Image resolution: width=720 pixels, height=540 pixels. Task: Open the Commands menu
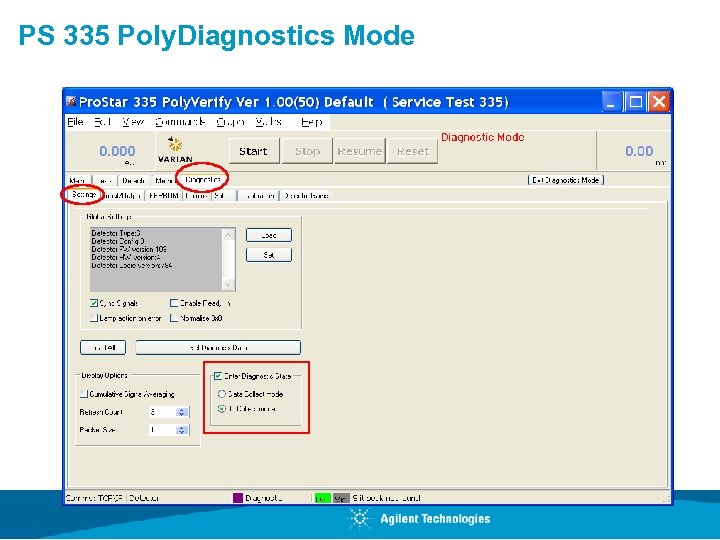coord(180,122)
